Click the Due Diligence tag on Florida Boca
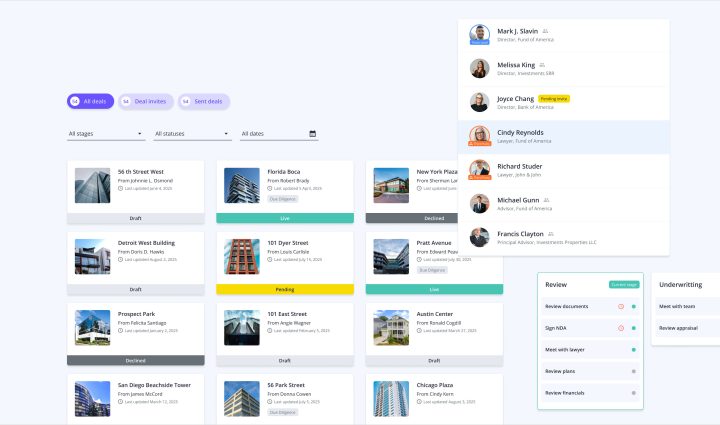Image resolution: width=720 pixels, height=425 pixels. pos(282,198)
